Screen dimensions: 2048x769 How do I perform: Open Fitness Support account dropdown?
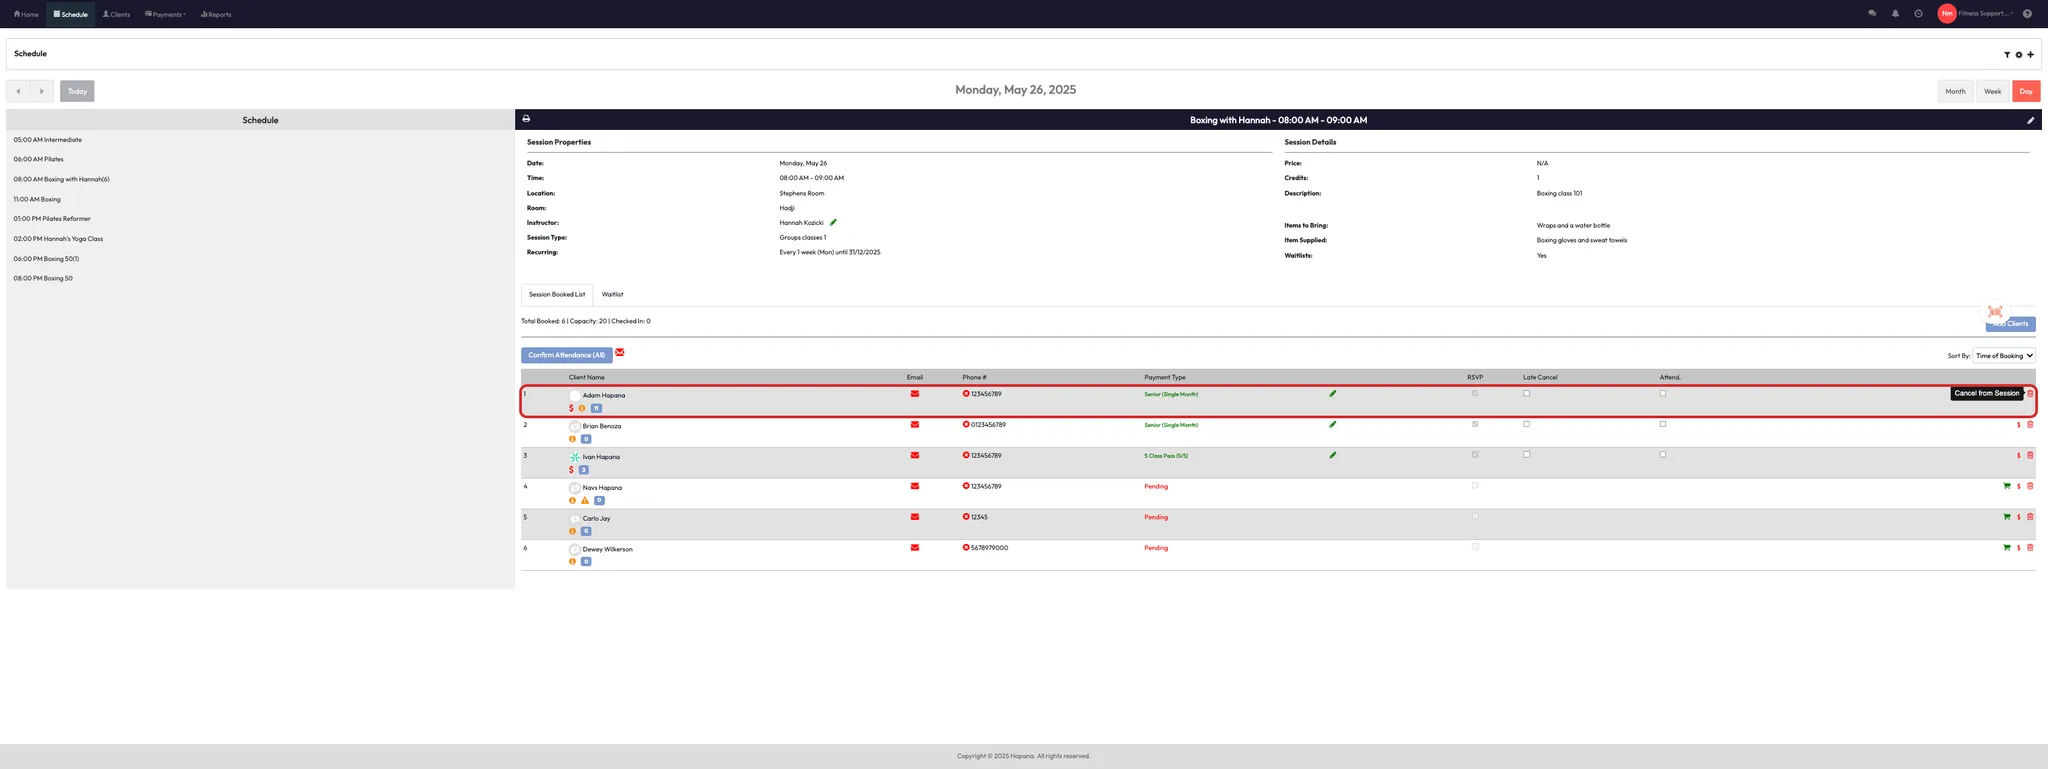[x=1985, y=14]
